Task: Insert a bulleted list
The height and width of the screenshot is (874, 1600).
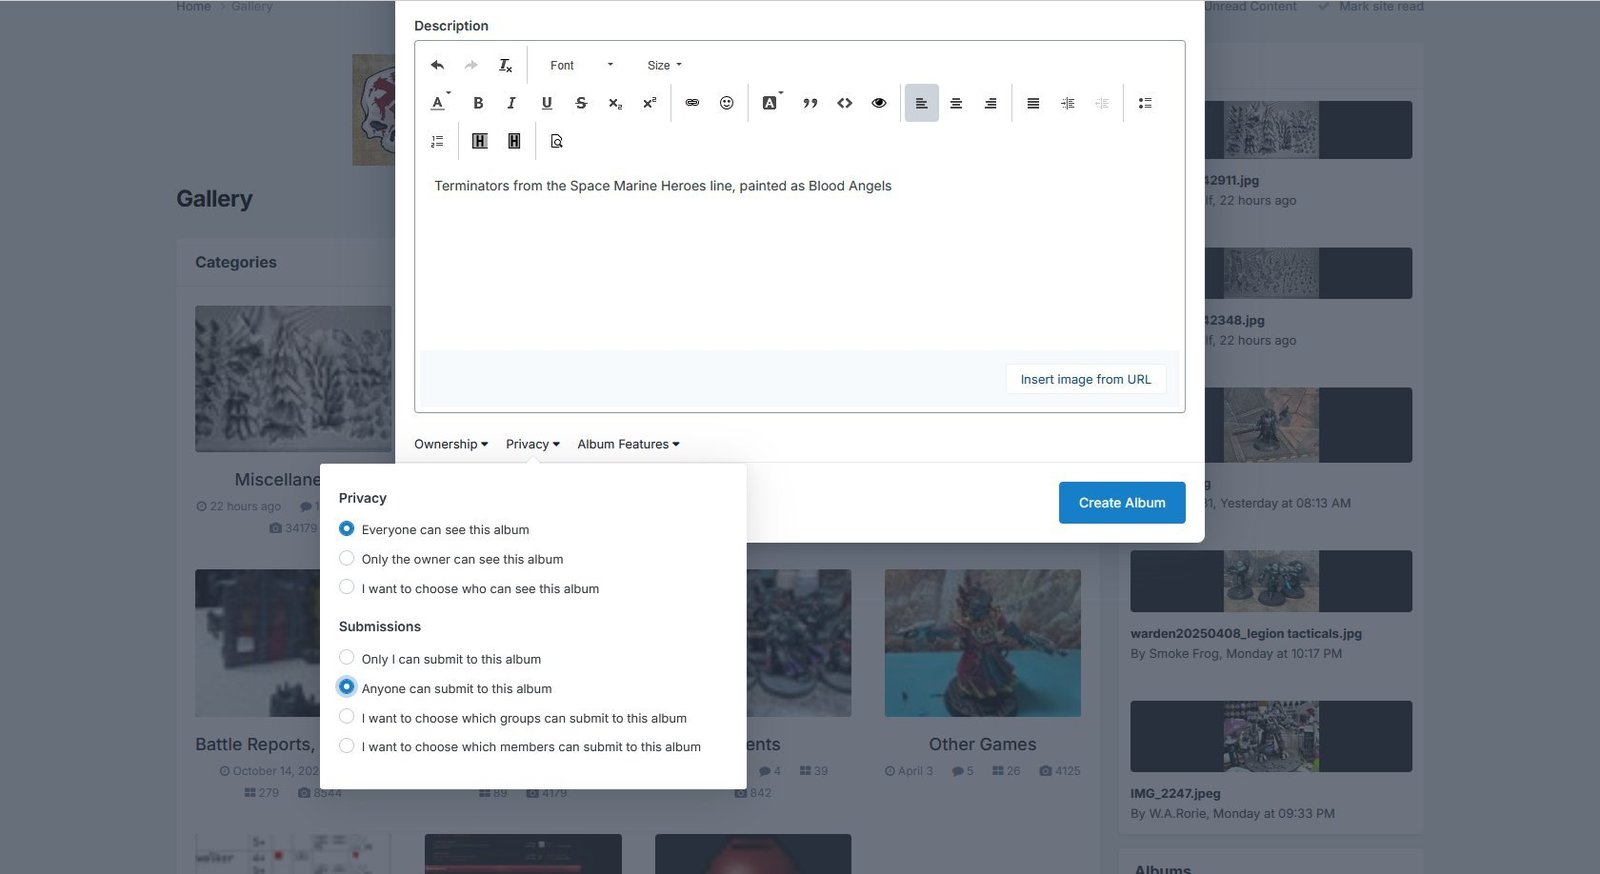Action: tap(1145, 103)
